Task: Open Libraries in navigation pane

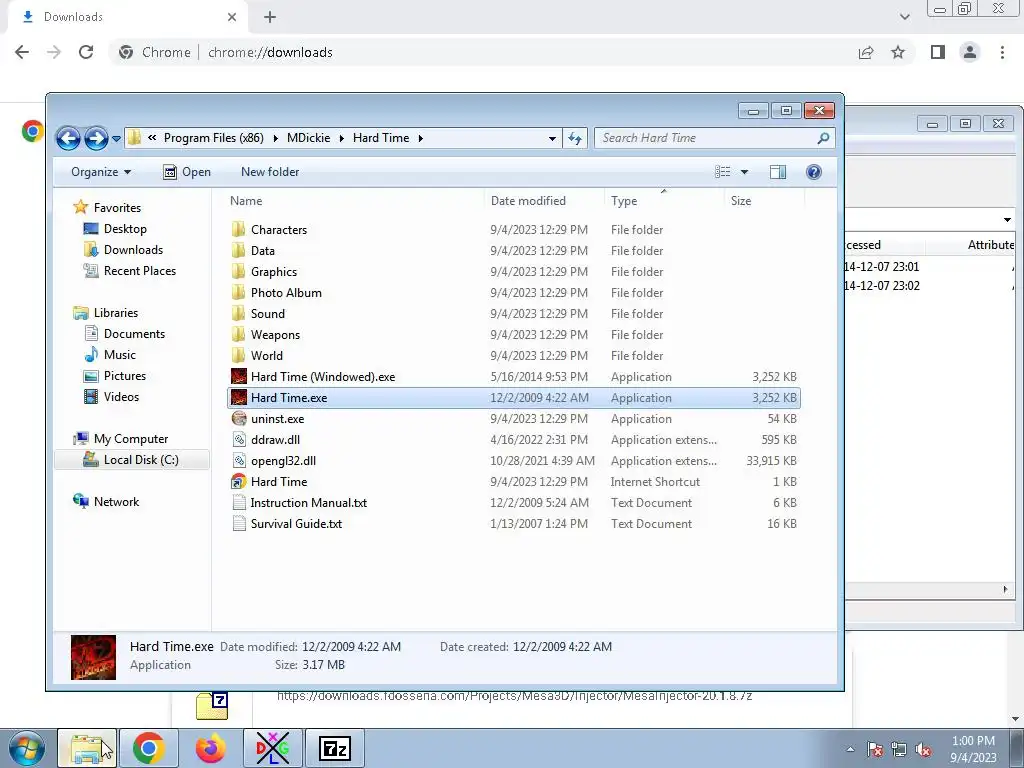Action: [x=106, y=313]
